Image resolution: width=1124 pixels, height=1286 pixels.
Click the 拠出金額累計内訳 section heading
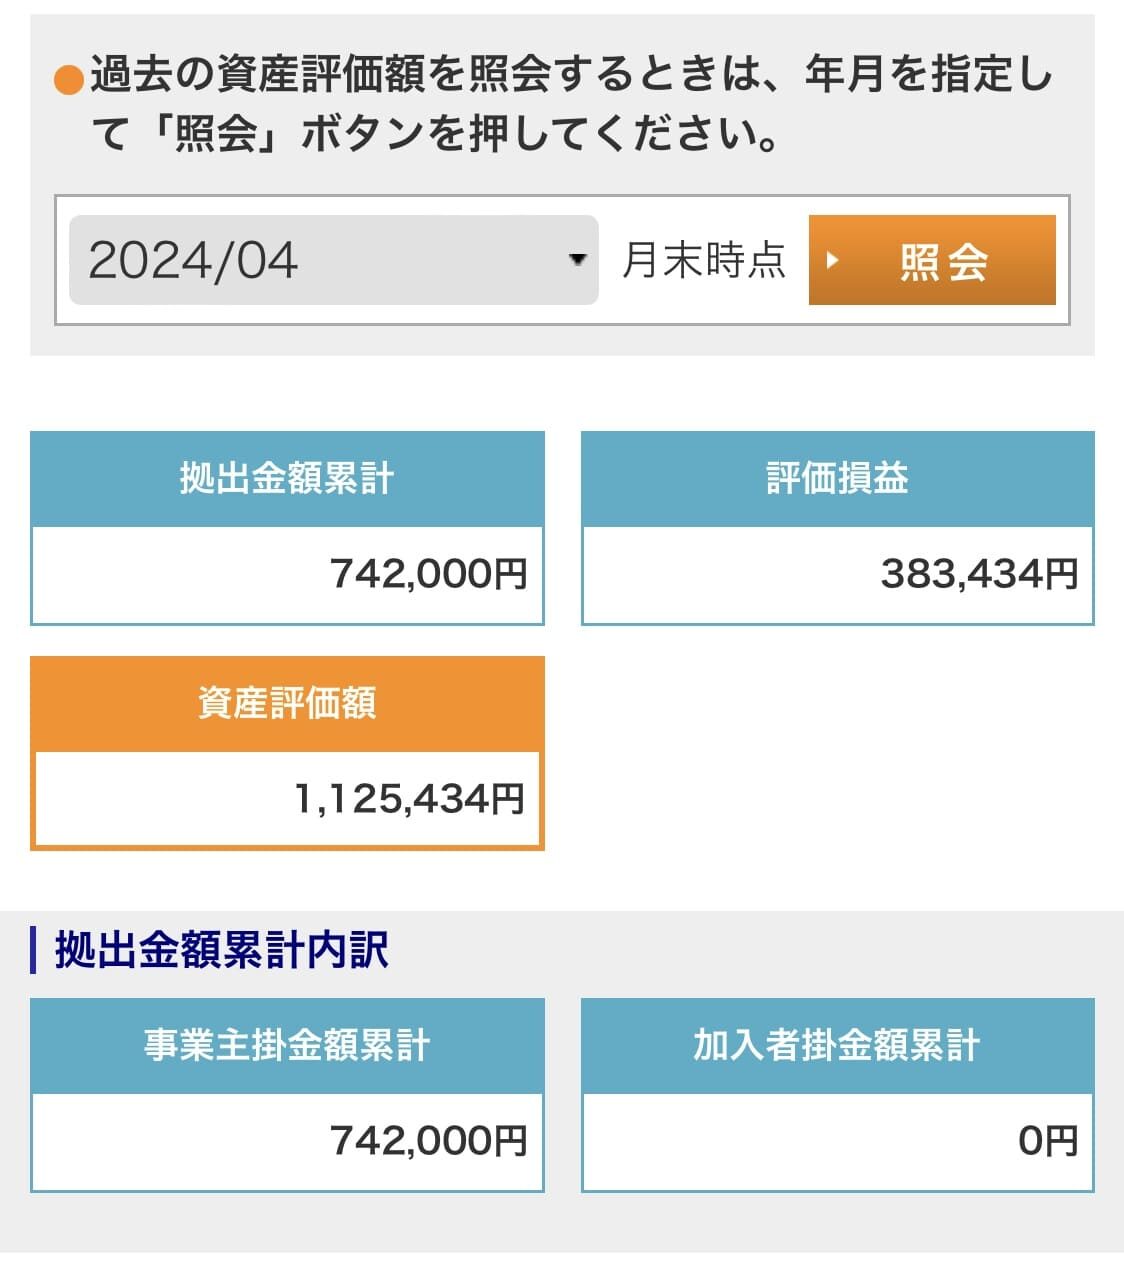221,950
